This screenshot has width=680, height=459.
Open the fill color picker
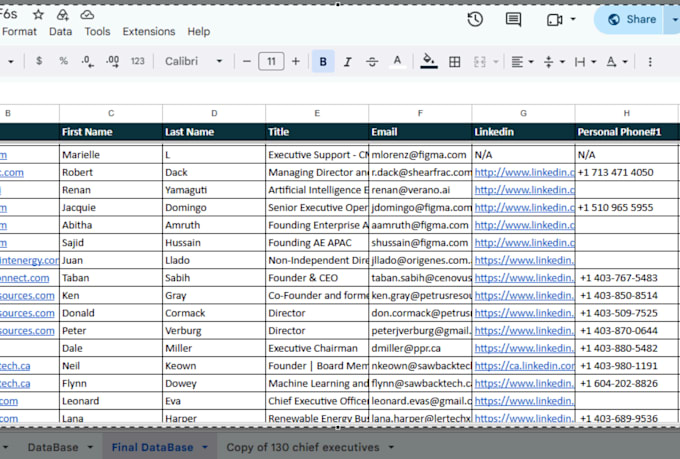click(429, 62)
